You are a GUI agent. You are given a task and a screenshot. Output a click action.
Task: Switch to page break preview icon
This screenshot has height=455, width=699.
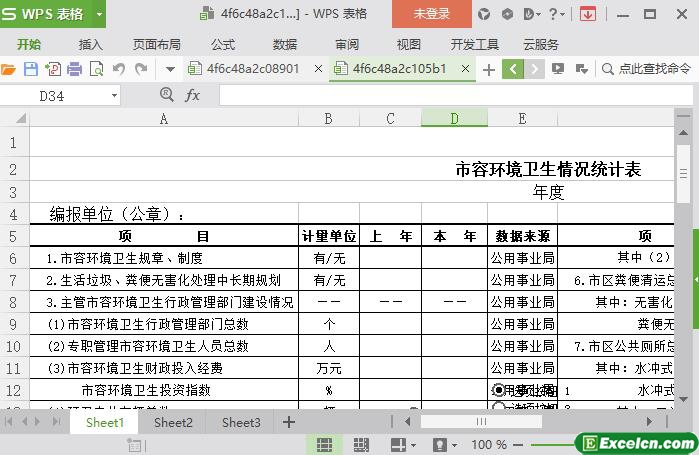point(361,444)
